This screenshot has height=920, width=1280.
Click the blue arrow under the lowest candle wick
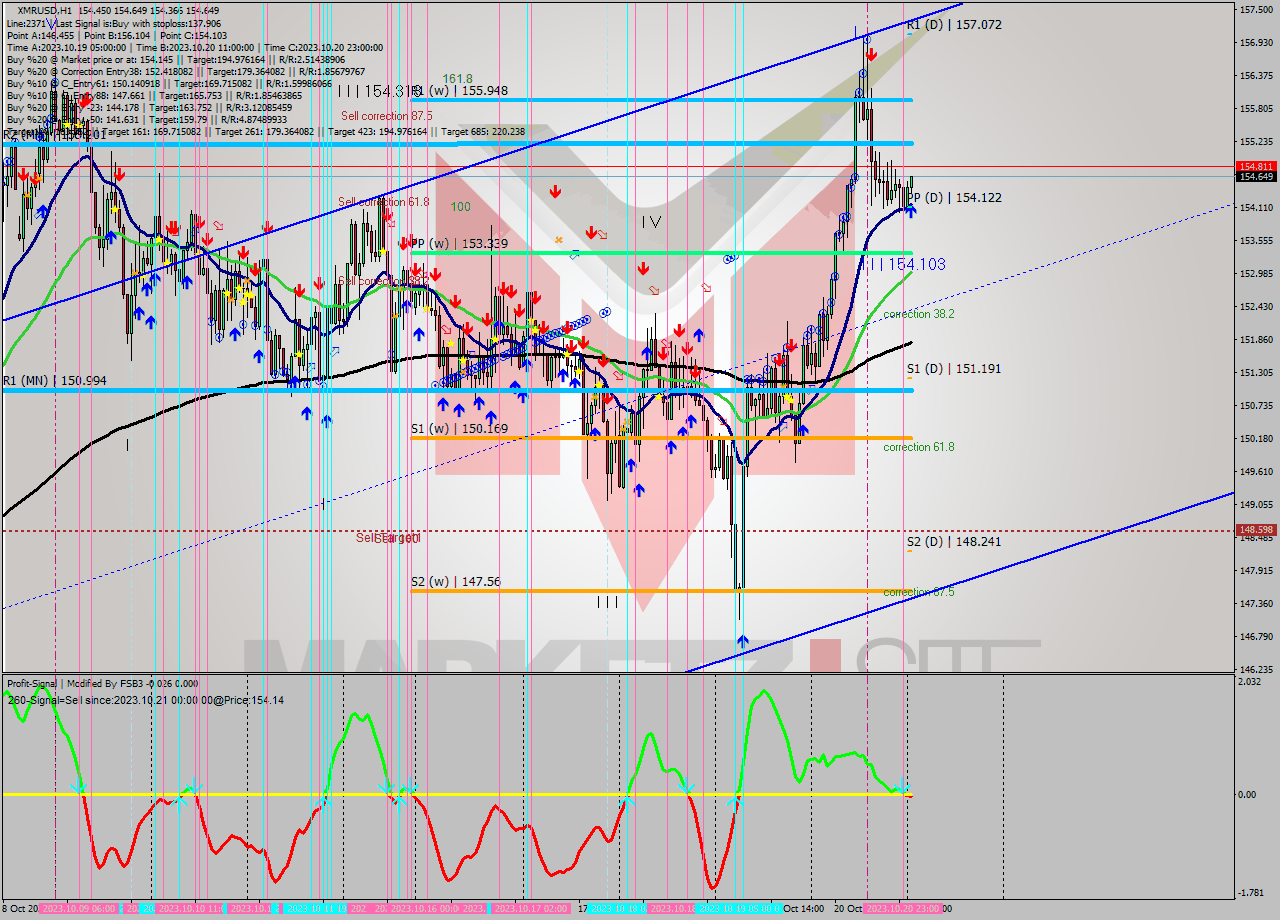[742, 639]
